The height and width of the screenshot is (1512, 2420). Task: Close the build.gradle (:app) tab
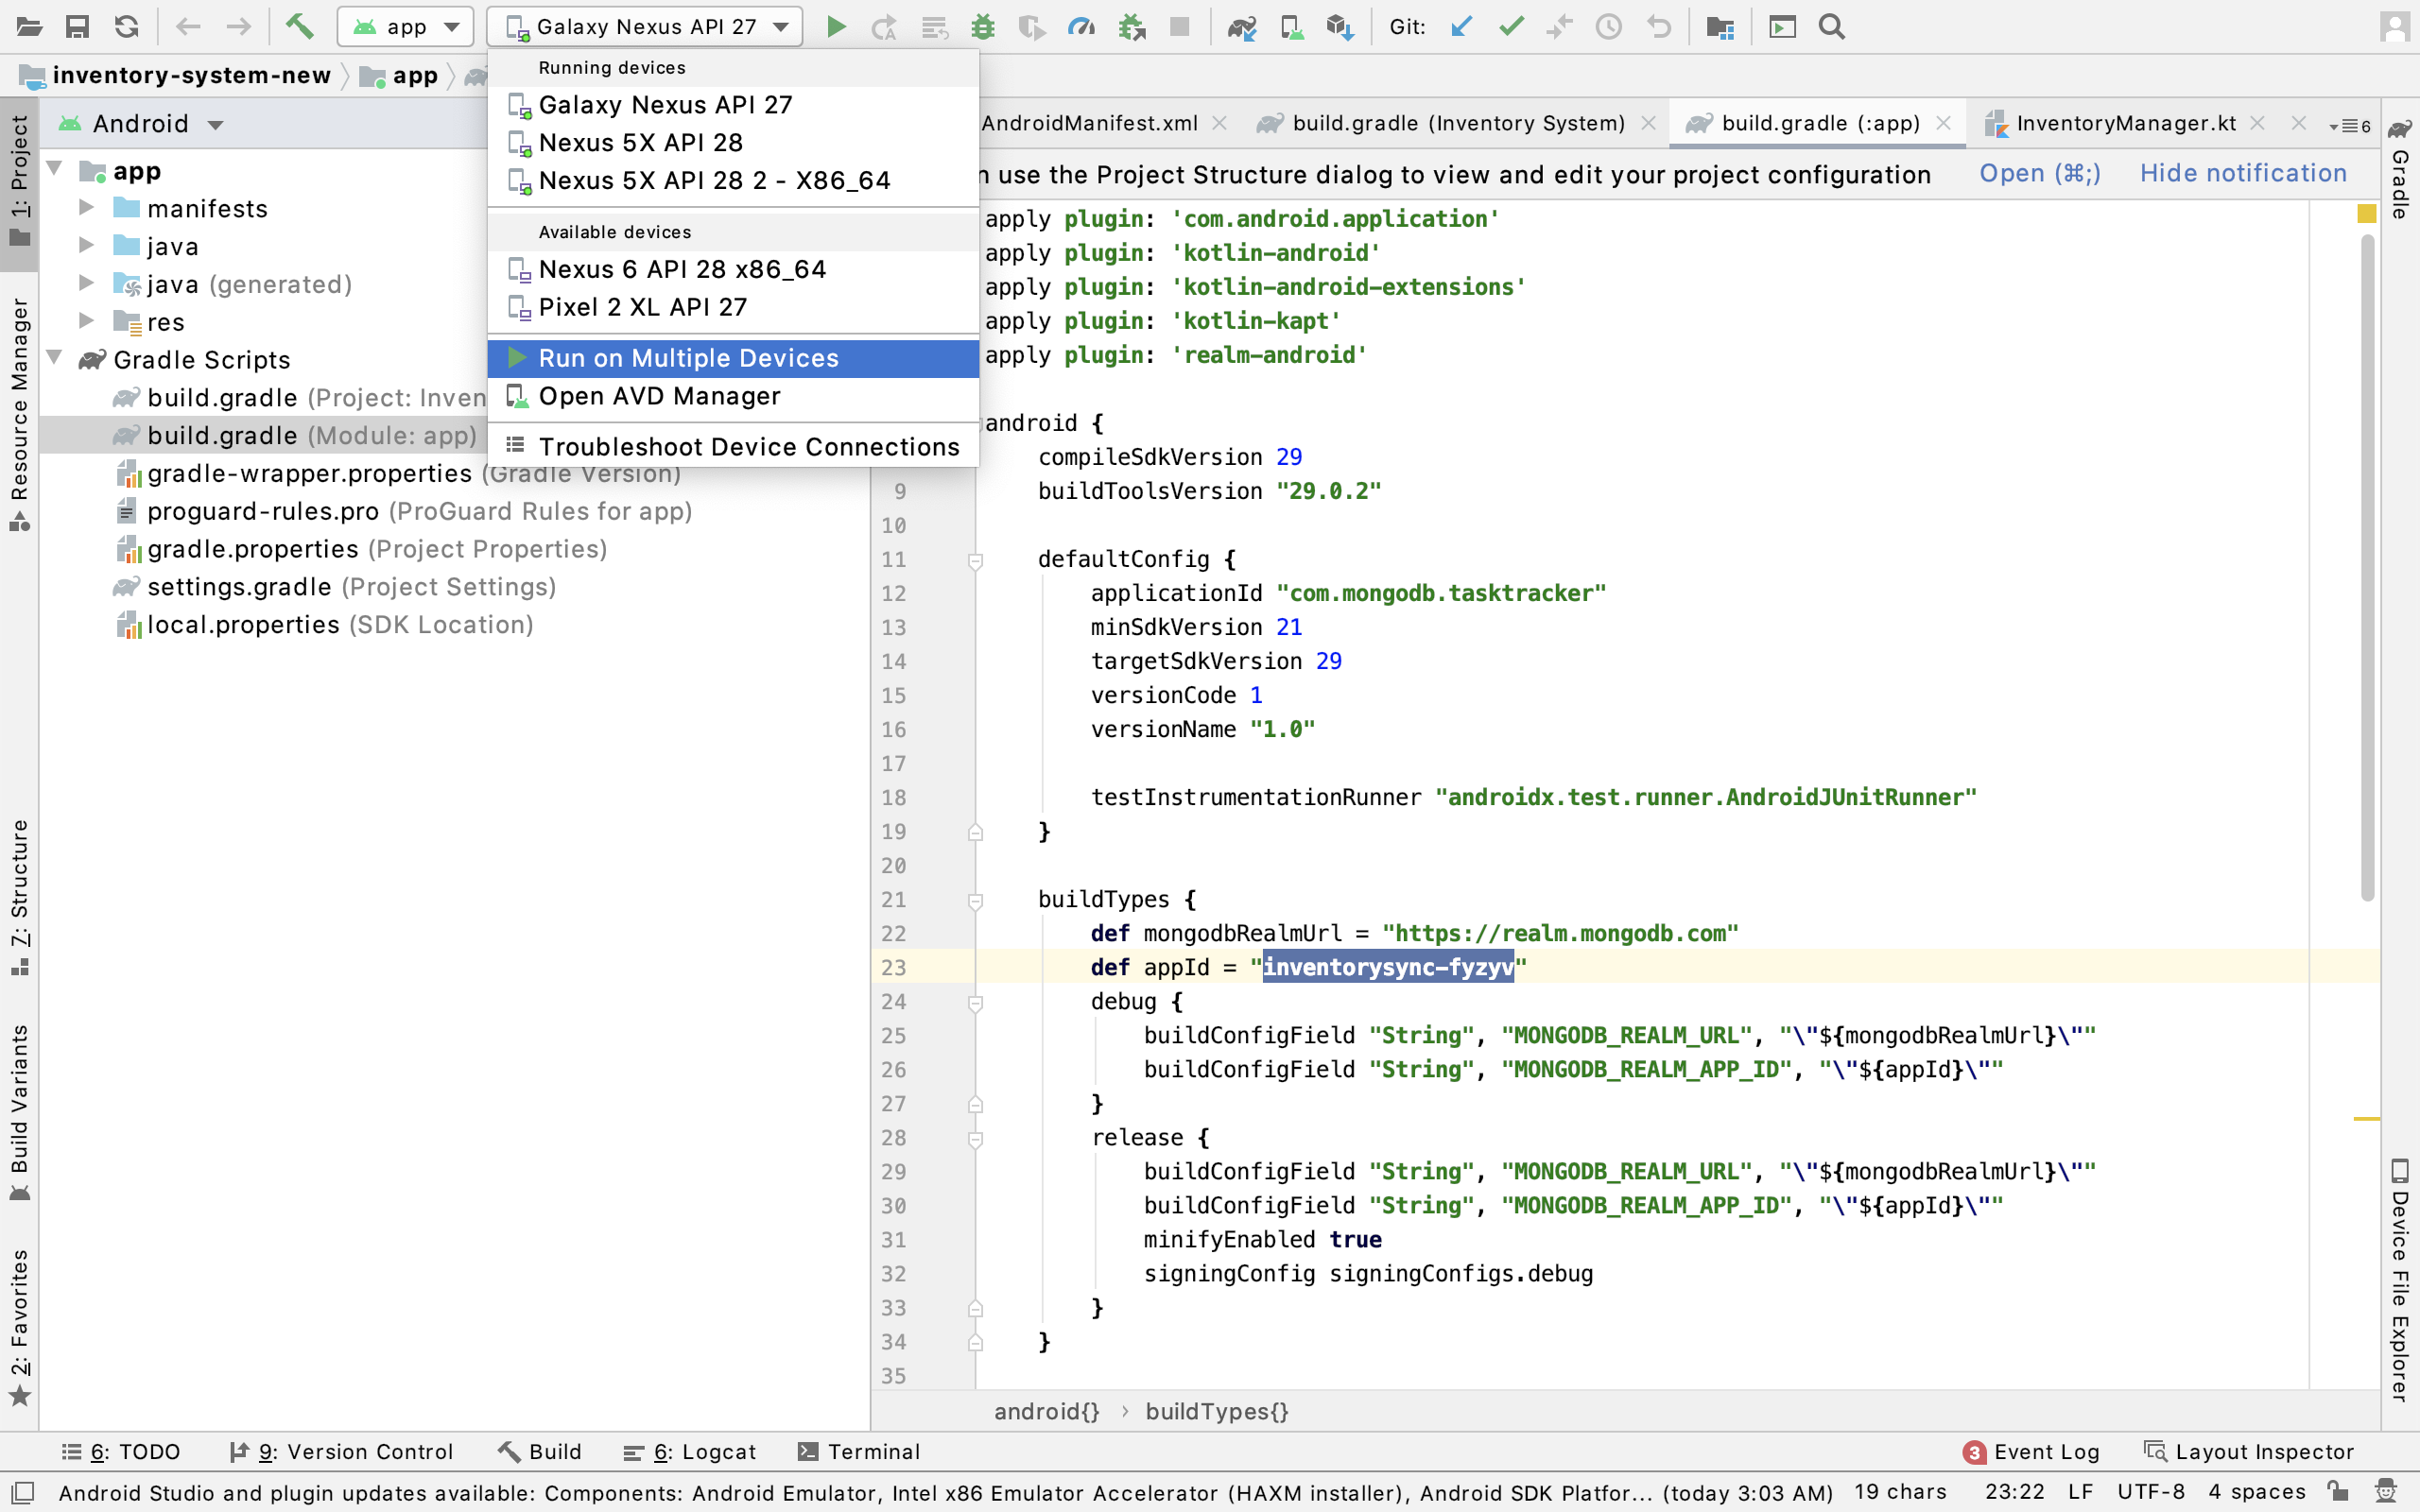coord(1944,124)
